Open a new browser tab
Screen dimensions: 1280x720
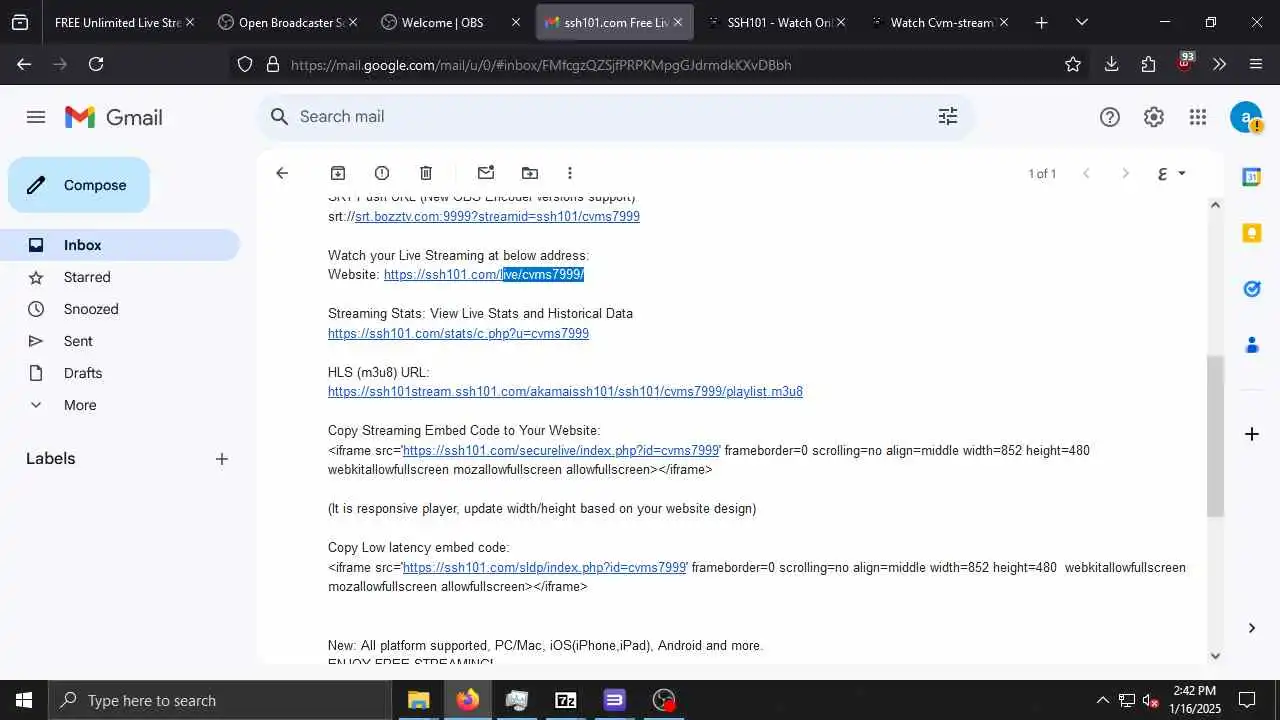tap(1041, 22)
